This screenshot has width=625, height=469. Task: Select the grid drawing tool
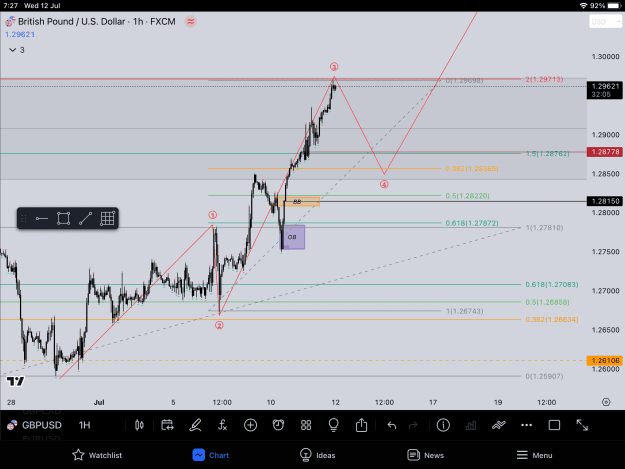click(x=107, y=218)
